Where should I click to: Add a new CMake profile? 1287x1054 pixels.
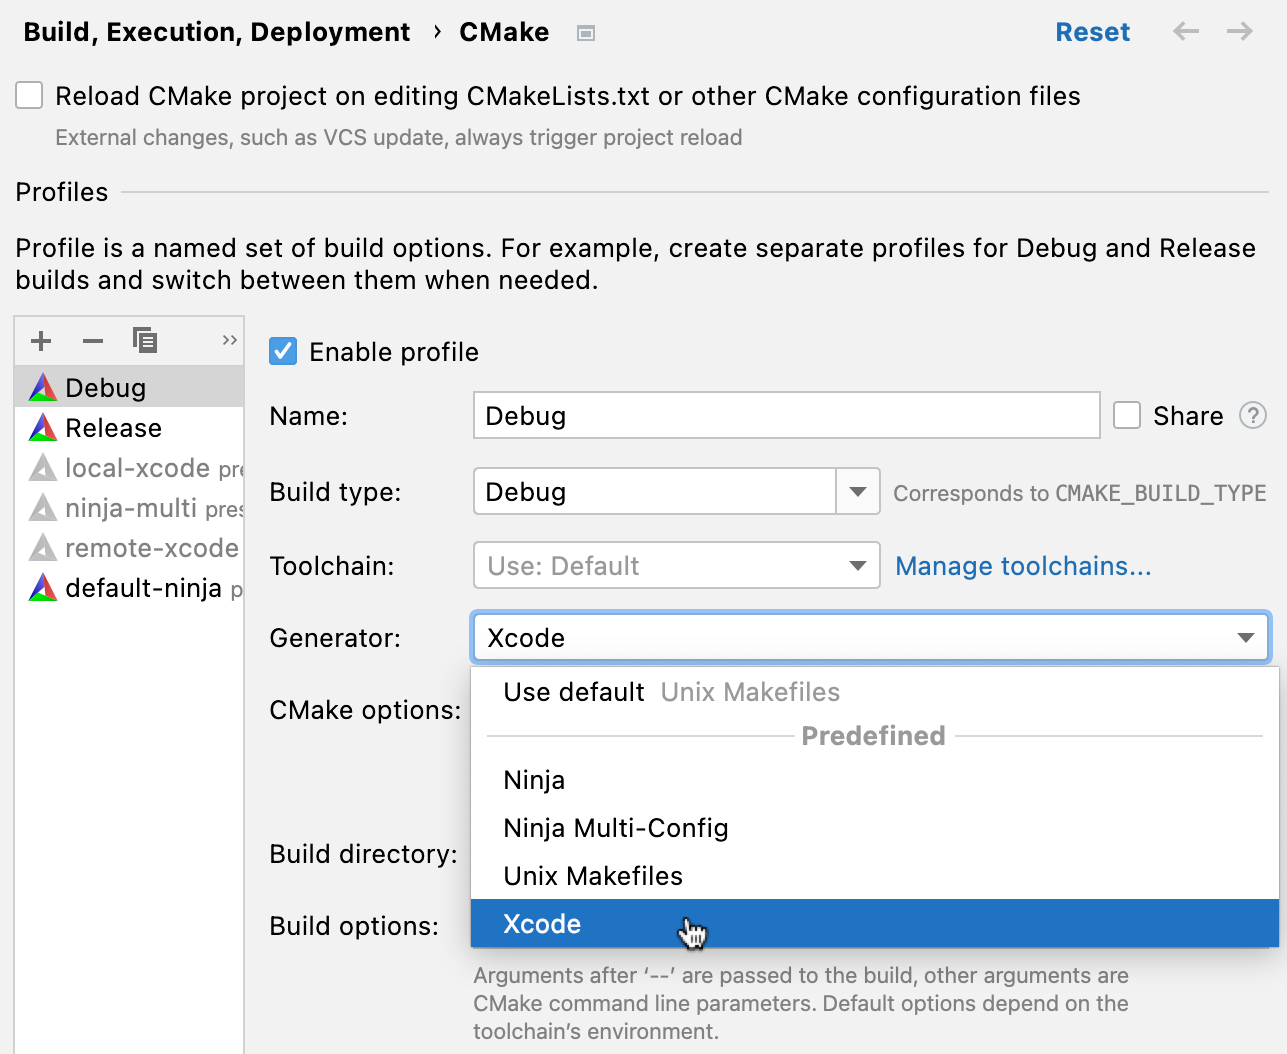click(40, 340)
